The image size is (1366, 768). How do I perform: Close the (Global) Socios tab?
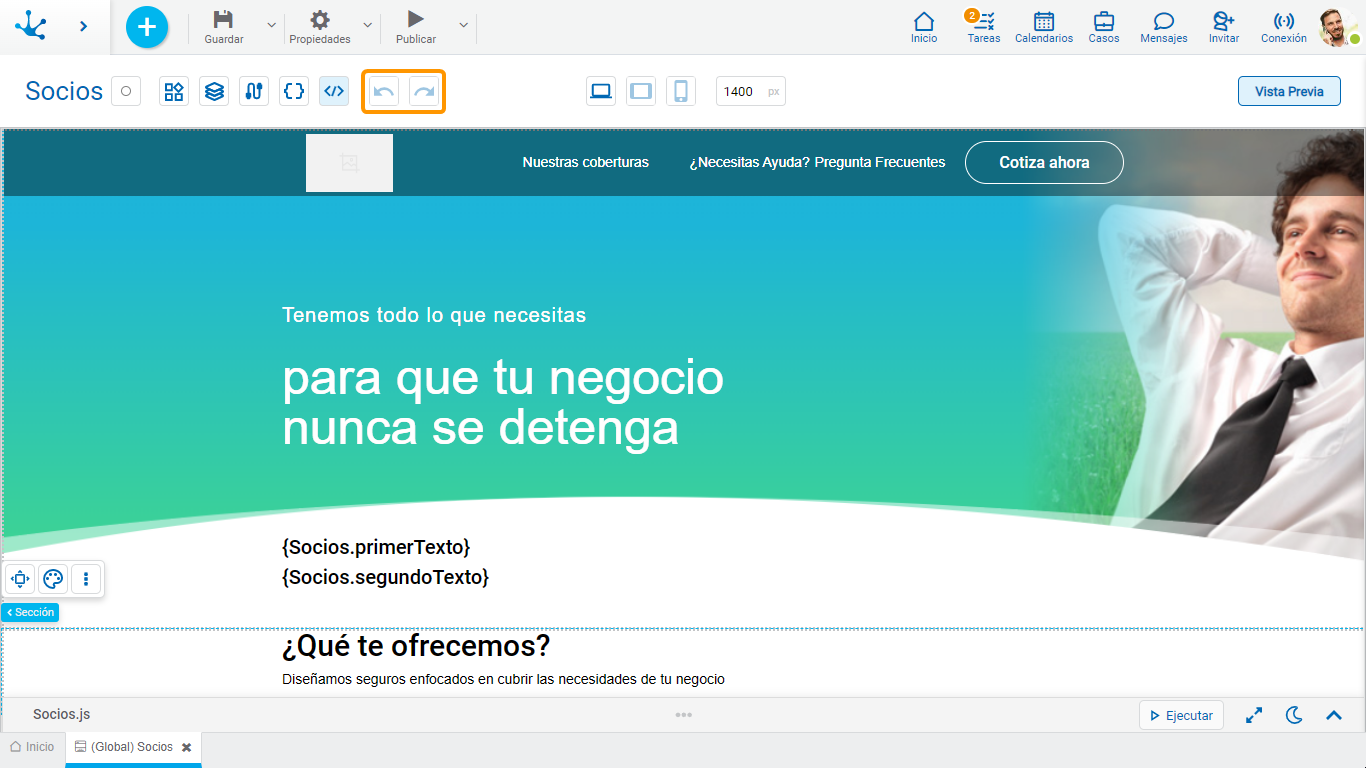pos(186,747)
